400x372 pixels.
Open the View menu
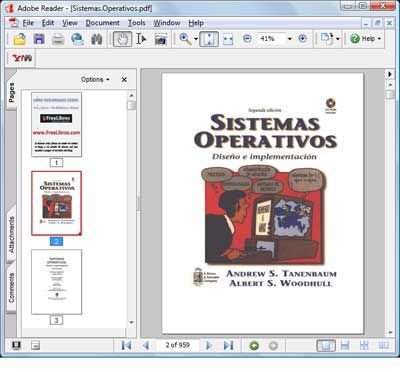(x=70, y=23)
